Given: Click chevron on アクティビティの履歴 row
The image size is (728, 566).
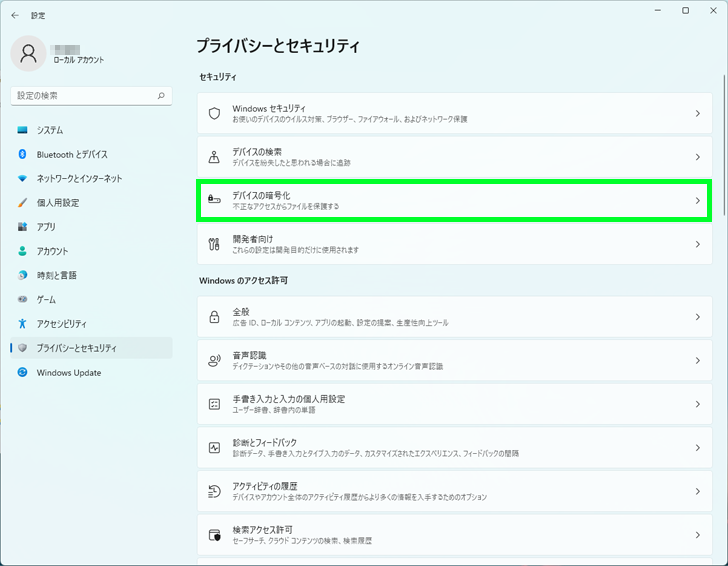Looking at the screenshot, I should click(x=697, y=491).
